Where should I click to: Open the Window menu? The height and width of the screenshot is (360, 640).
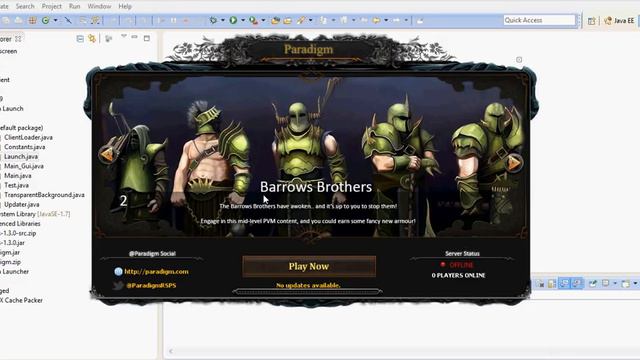[99, 7]
